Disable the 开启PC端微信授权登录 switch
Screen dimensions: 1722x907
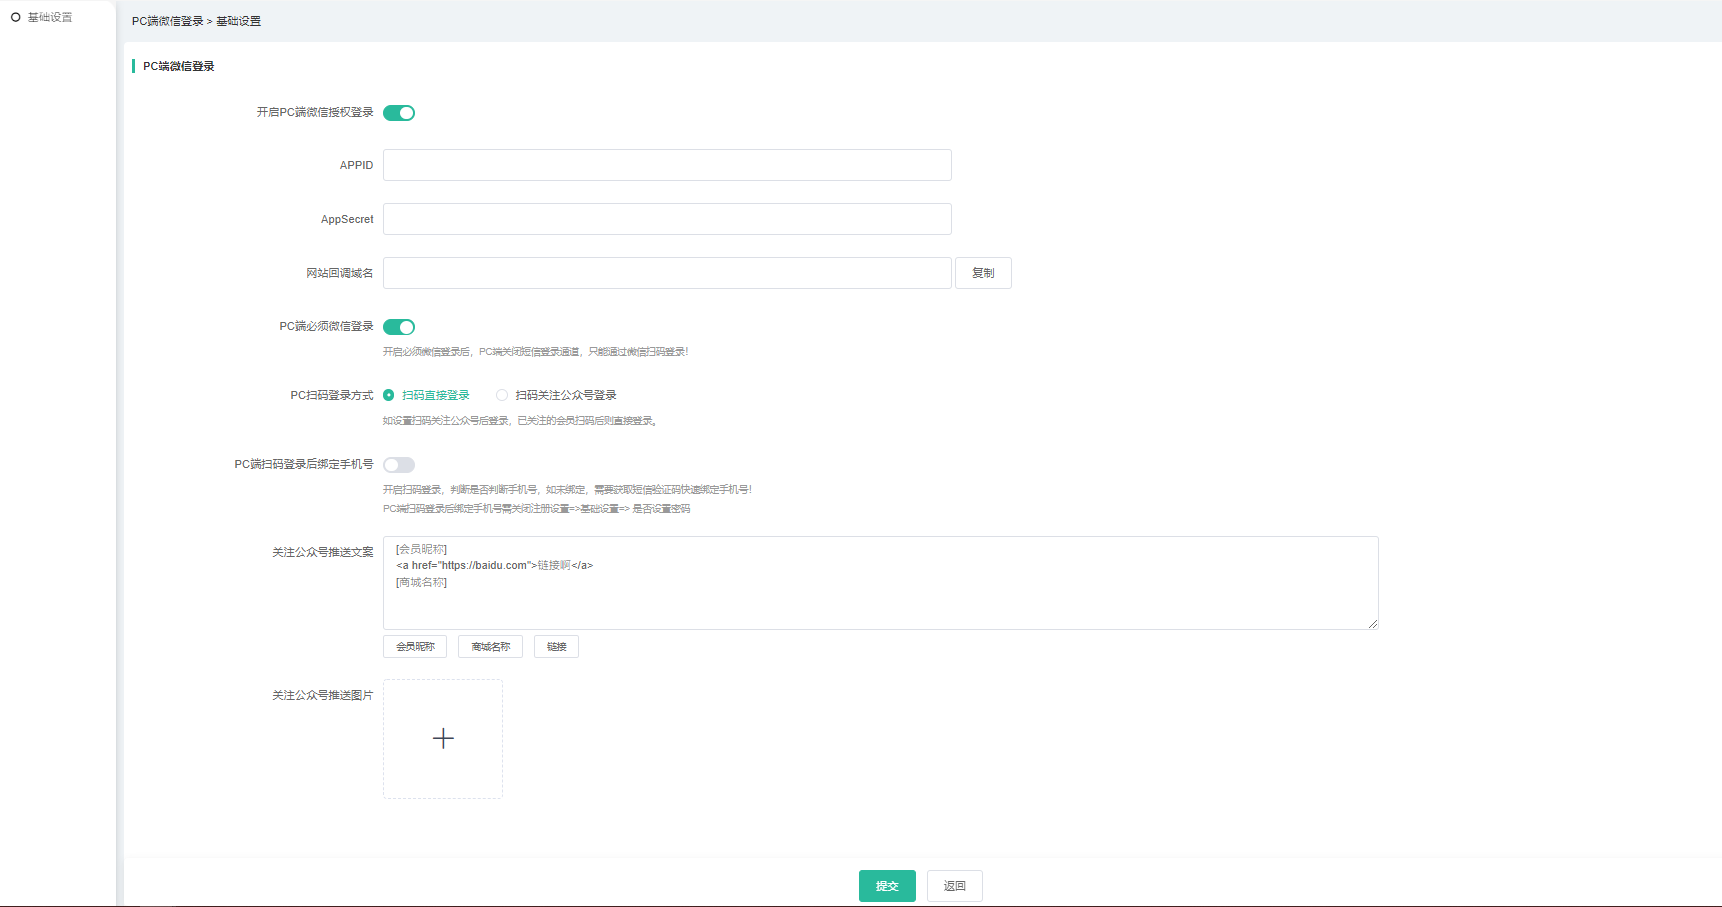(399, 113)
